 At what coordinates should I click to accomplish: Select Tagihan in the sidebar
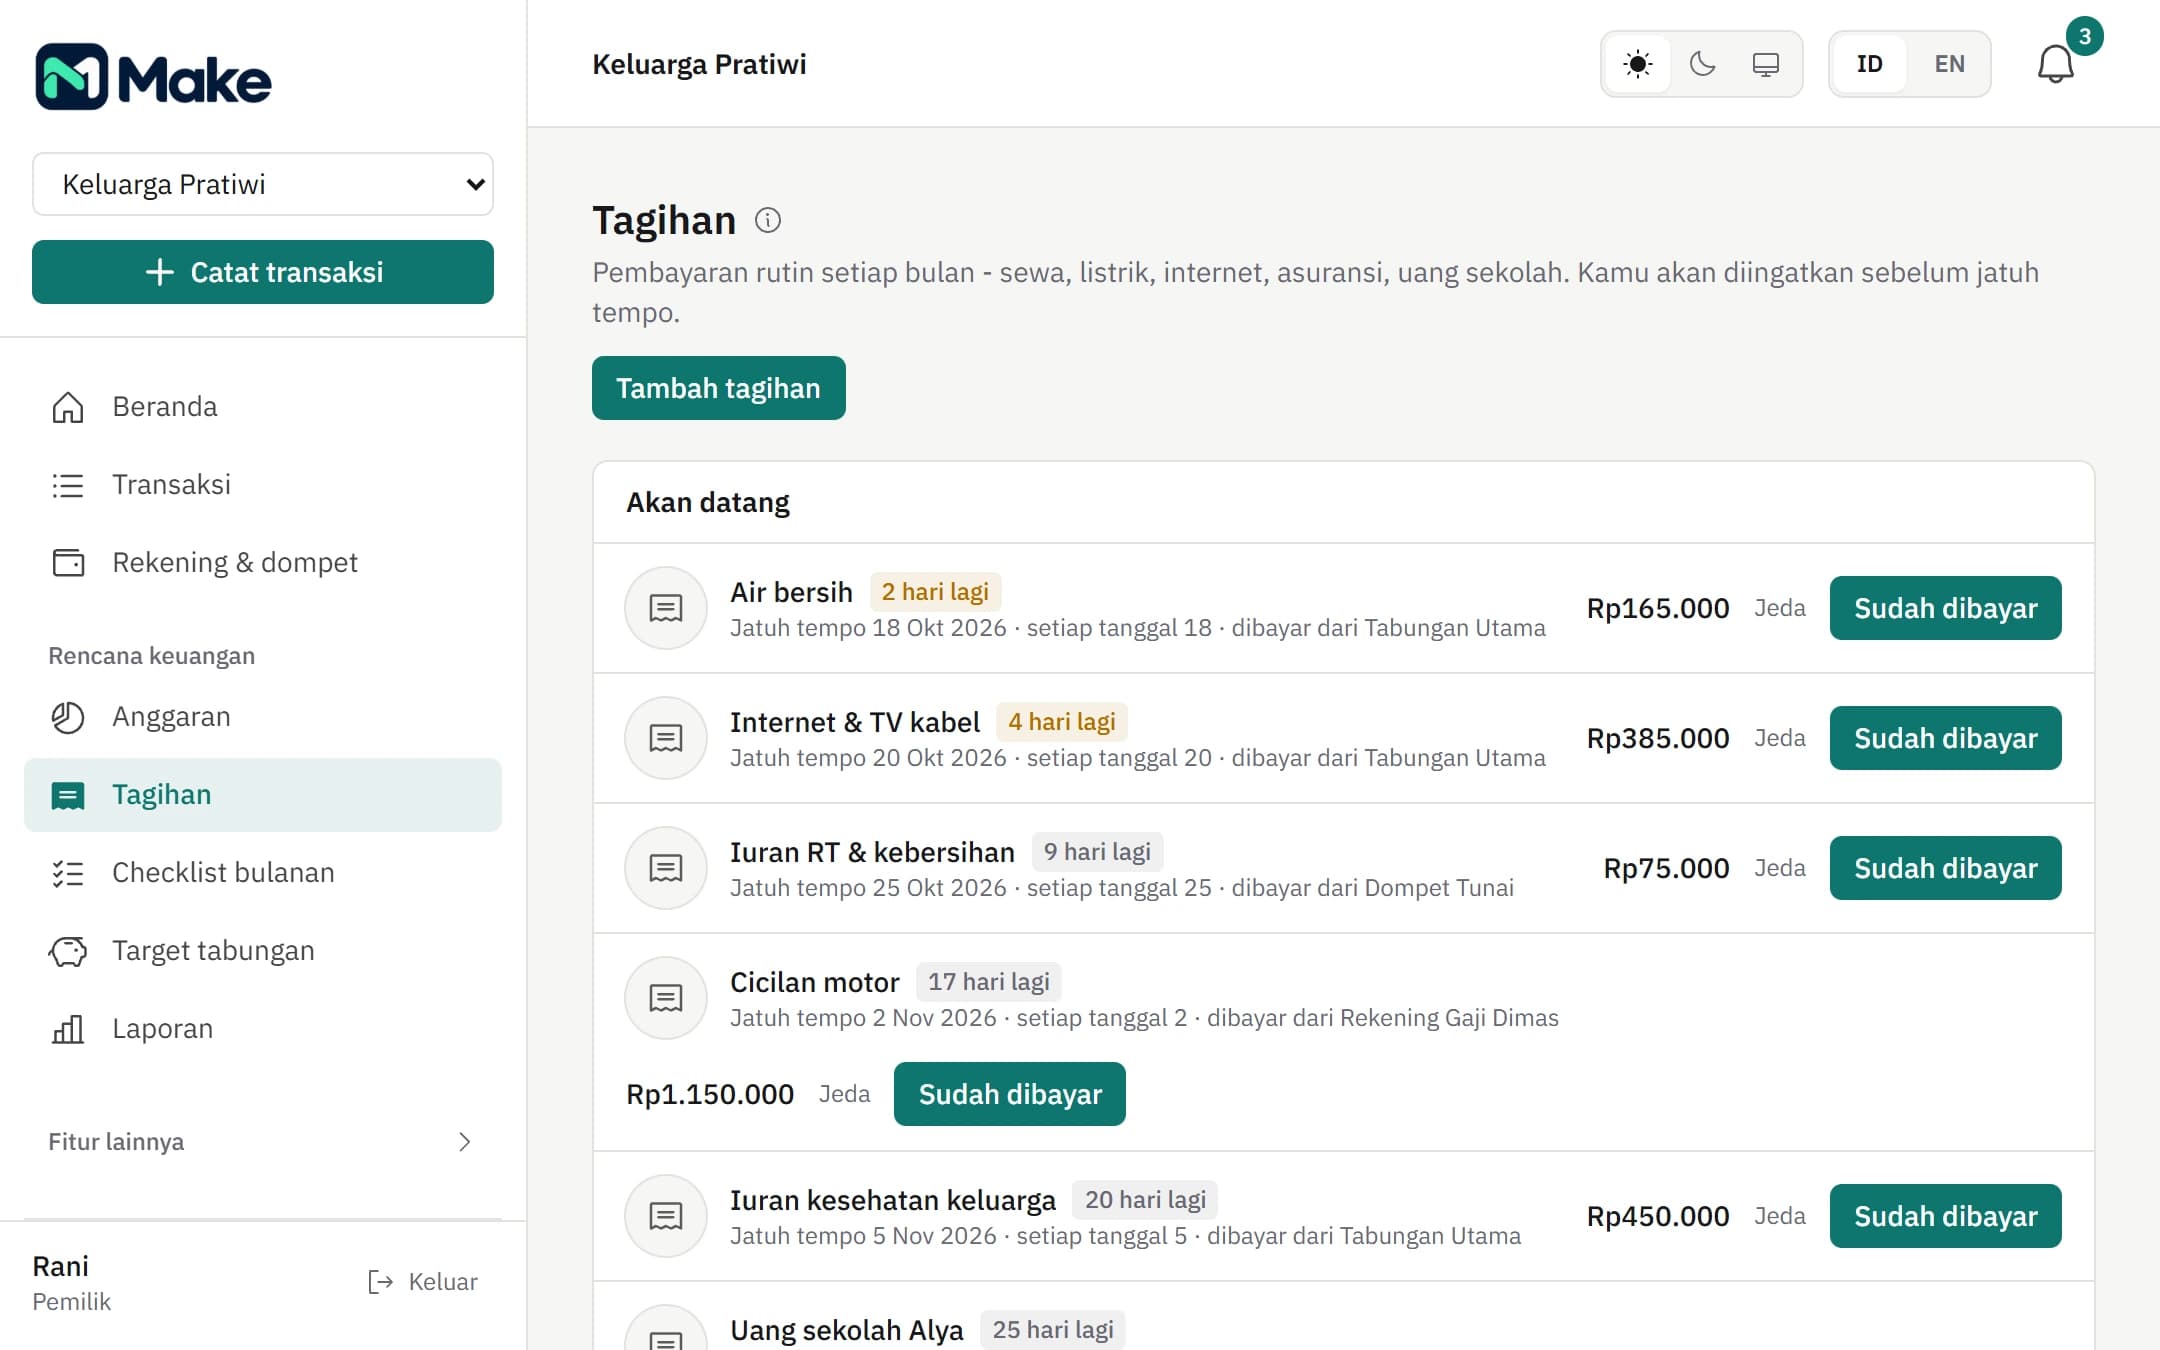[263, 795]
